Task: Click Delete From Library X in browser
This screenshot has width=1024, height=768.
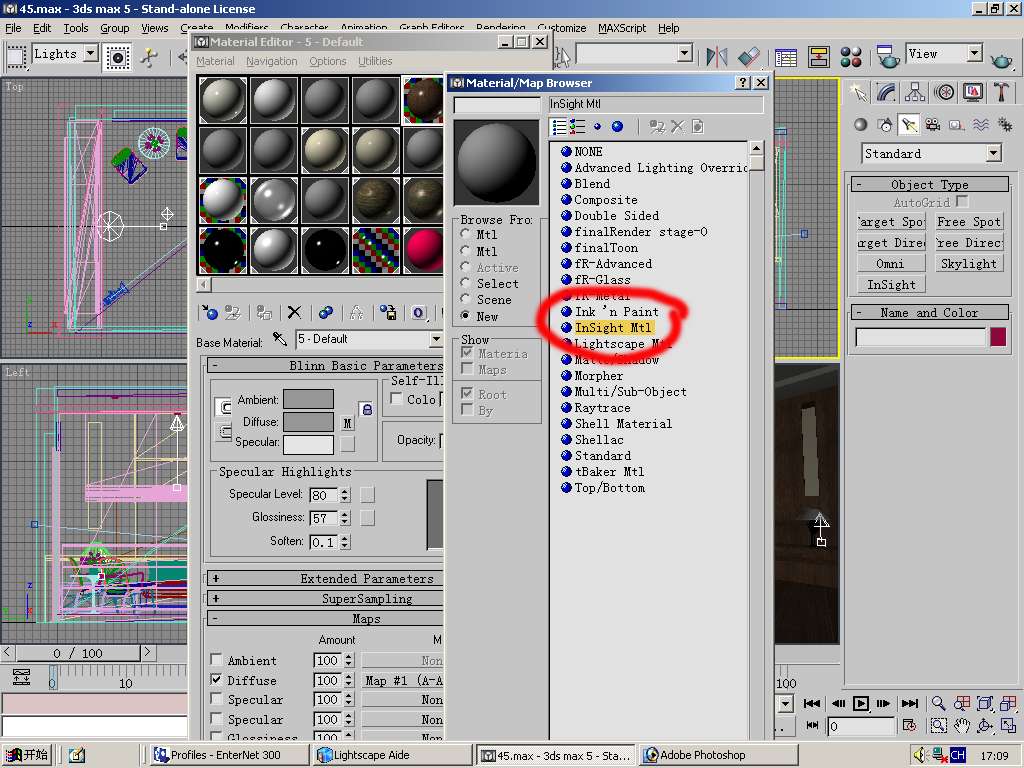Action: 677,127
